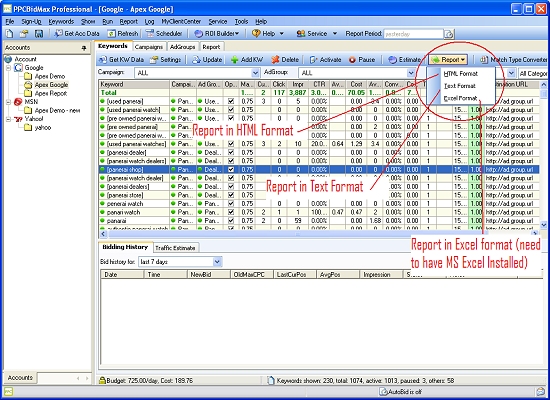This screenshot has height=400, width=550.
Task: Open the MyClientCenter menu
Action: pyautogui.click(x=181, y=21)
